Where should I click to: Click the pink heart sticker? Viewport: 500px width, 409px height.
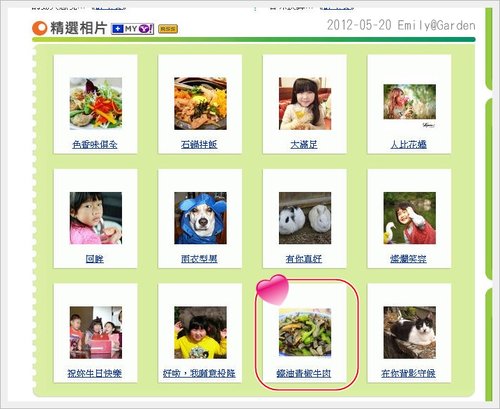(x=272, y=289)
